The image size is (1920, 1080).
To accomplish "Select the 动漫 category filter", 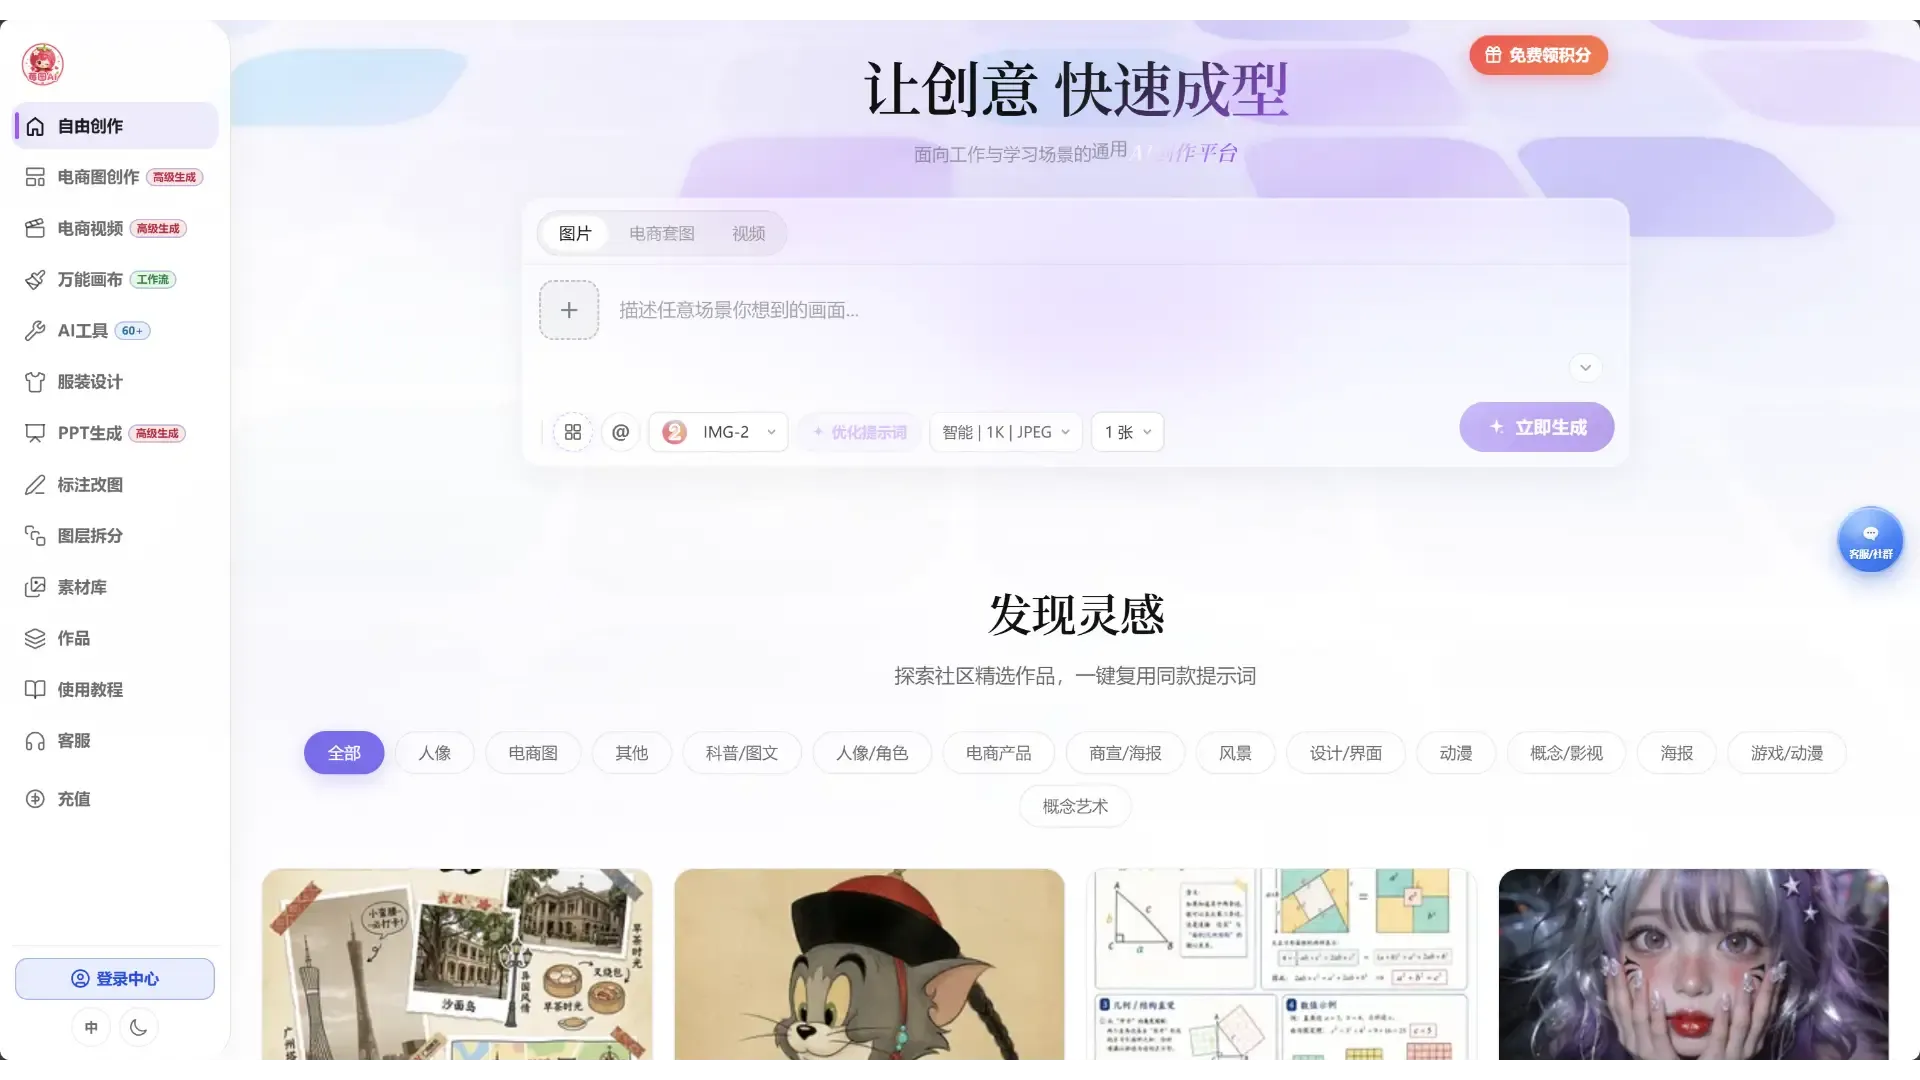I will pos(1456,753).
